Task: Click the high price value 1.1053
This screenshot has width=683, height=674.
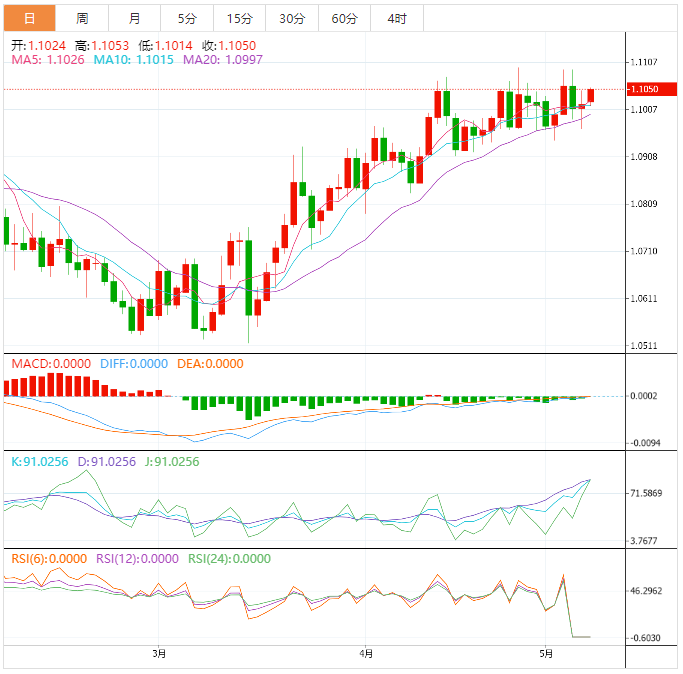Action: pos(110,46)
